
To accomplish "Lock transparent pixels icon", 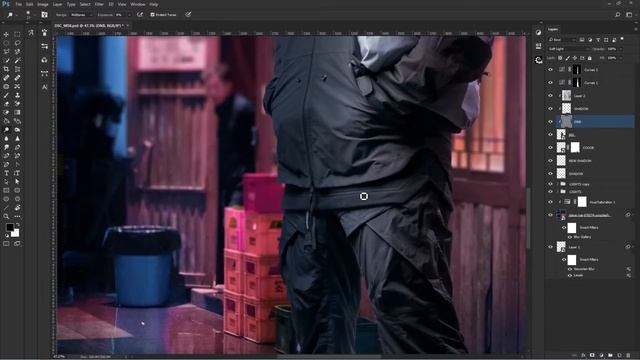I will click(560, 58).
